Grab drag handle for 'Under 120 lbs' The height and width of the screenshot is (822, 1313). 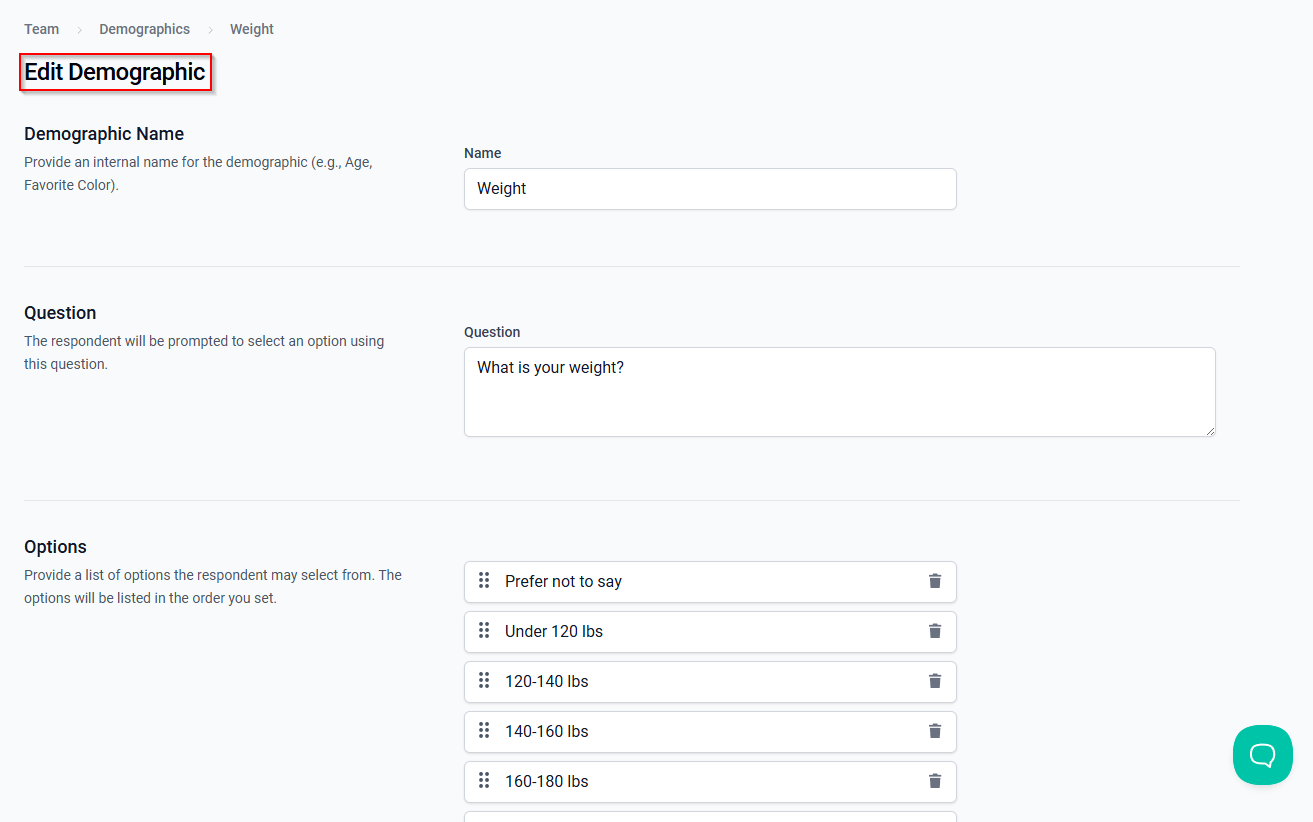(x=484, y=630)
